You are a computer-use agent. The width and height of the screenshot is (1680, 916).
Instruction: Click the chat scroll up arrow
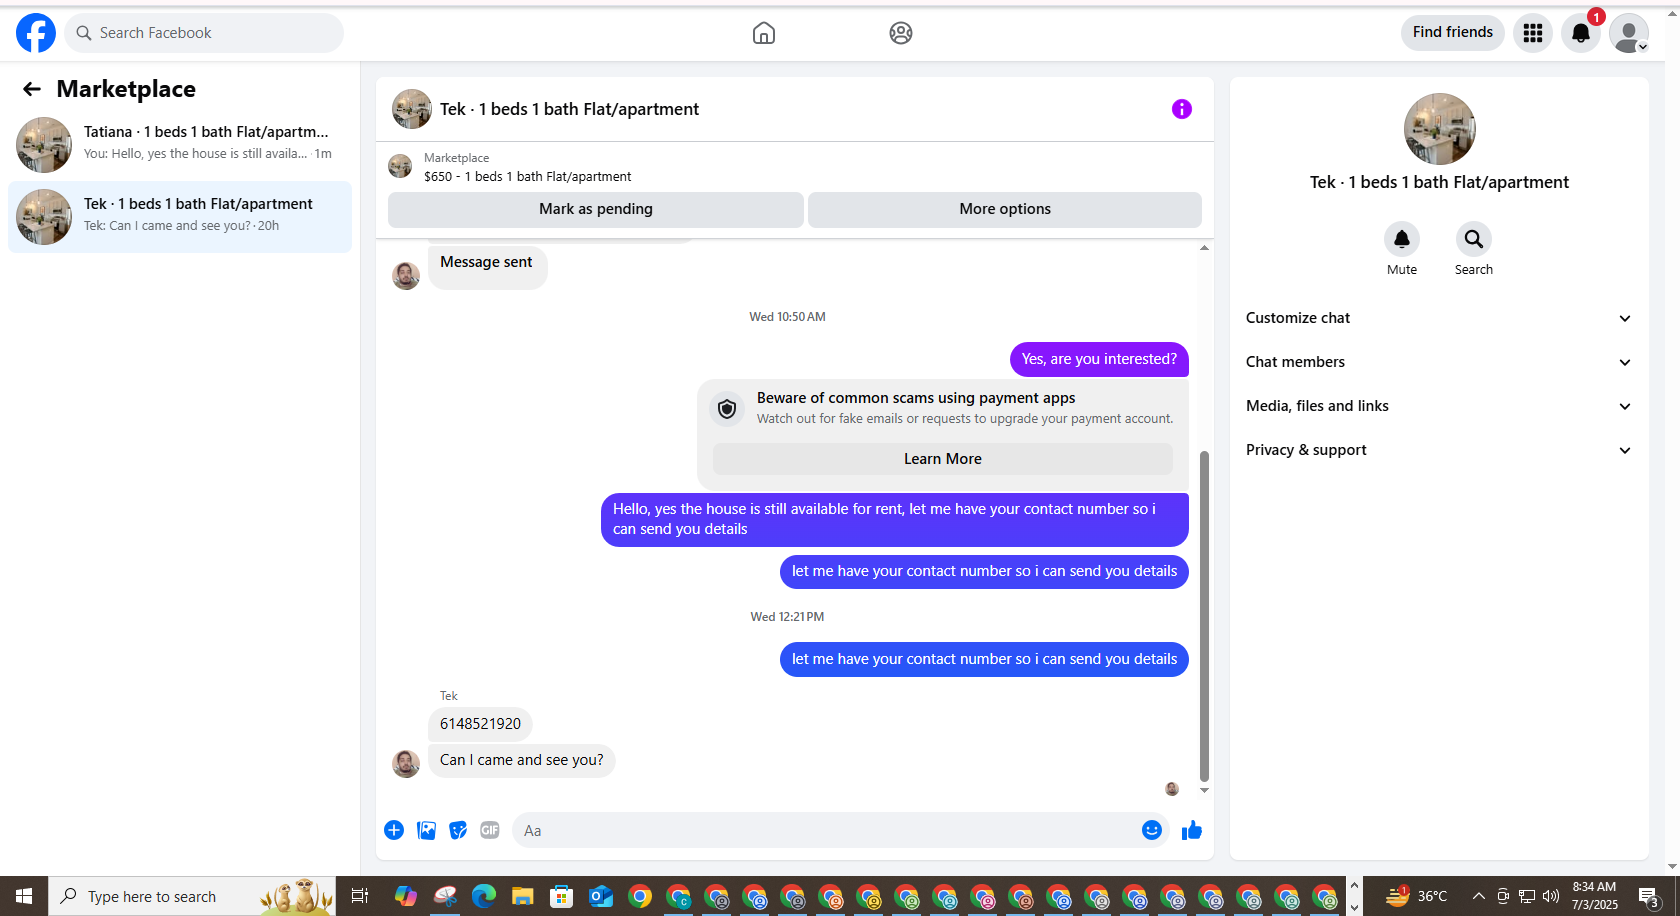pos(1204,247)
